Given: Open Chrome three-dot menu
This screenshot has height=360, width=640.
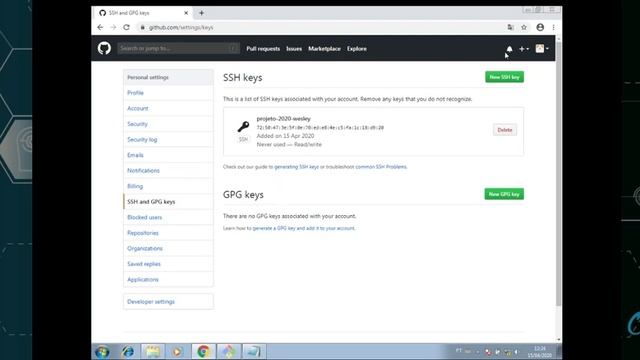Looking at the screenshot, I should pos(553,27).
